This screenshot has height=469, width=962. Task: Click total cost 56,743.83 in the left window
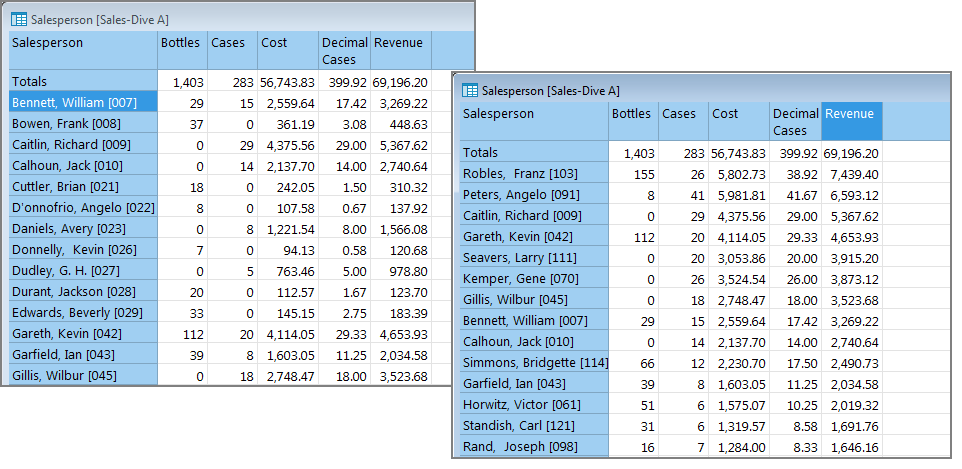pos(288,81)
